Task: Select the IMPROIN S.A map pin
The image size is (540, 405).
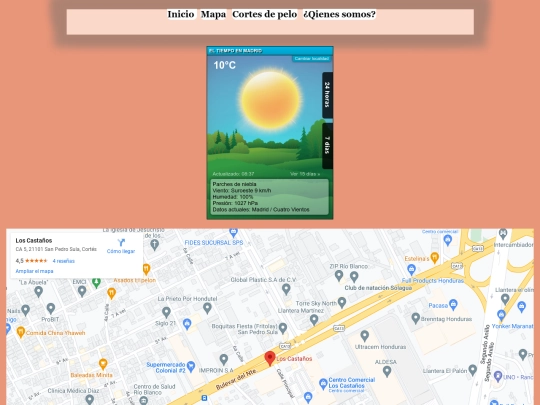Action: [224, 359]
